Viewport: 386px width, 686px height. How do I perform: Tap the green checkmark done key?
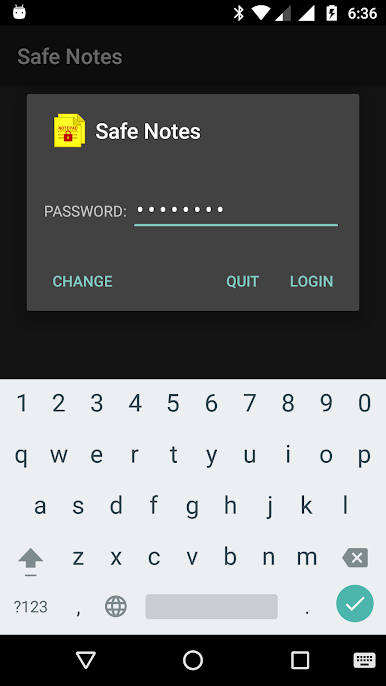coord(354,604)
